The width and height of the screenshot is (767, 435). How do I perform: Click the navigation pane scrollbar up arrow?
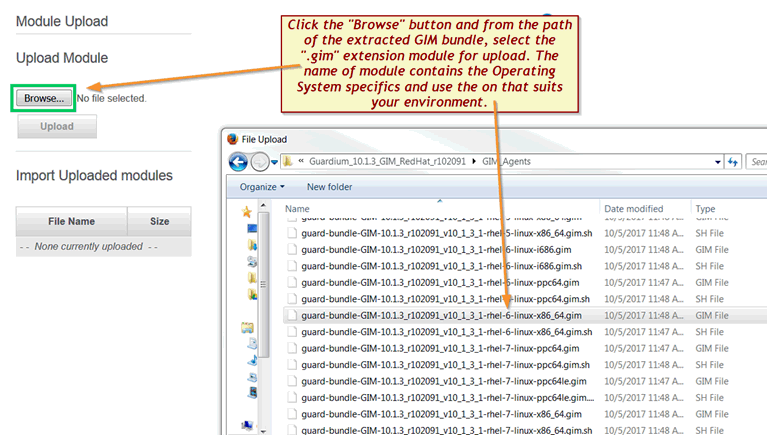tap(263, 206)
